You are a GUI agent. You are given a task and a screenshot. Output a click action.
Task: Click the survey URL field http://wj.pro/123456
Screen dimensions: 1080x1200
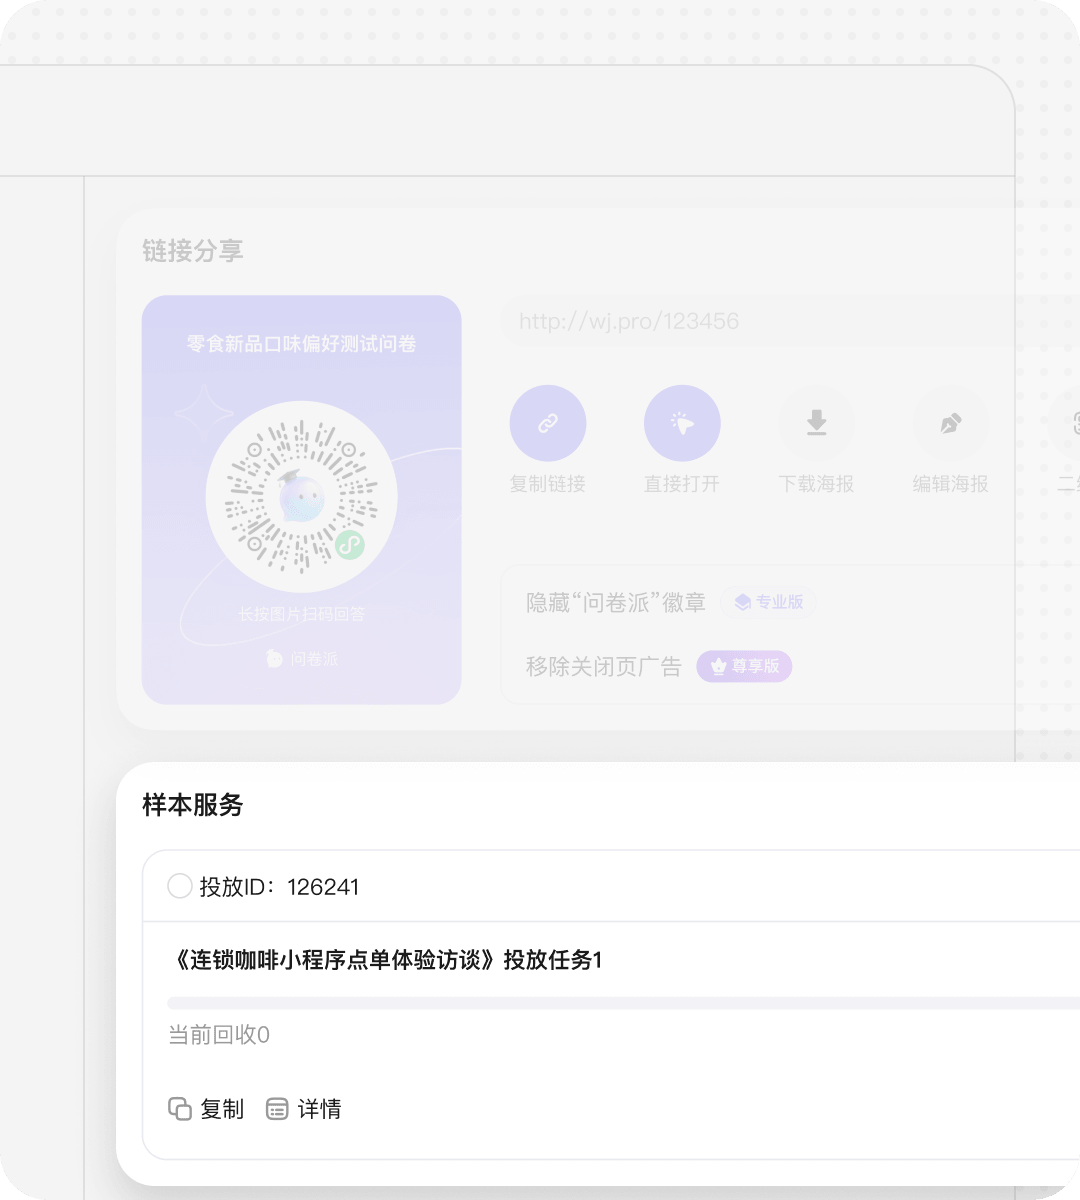pyautogui.click(x=790, y=321)
